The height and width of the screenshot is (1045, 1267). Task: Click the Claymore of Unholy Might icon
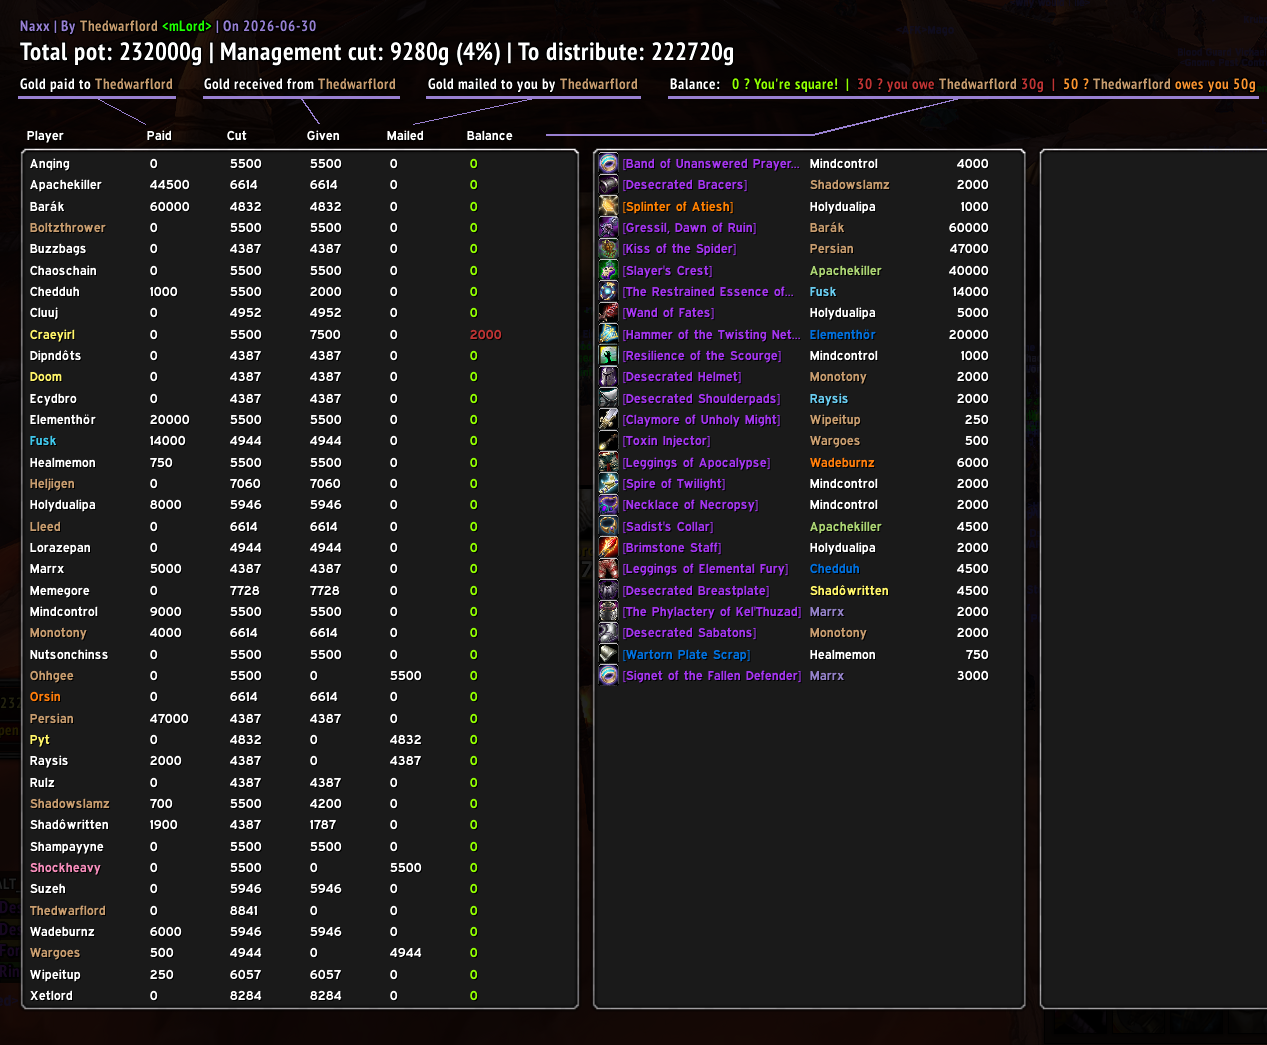pos(608,419)
